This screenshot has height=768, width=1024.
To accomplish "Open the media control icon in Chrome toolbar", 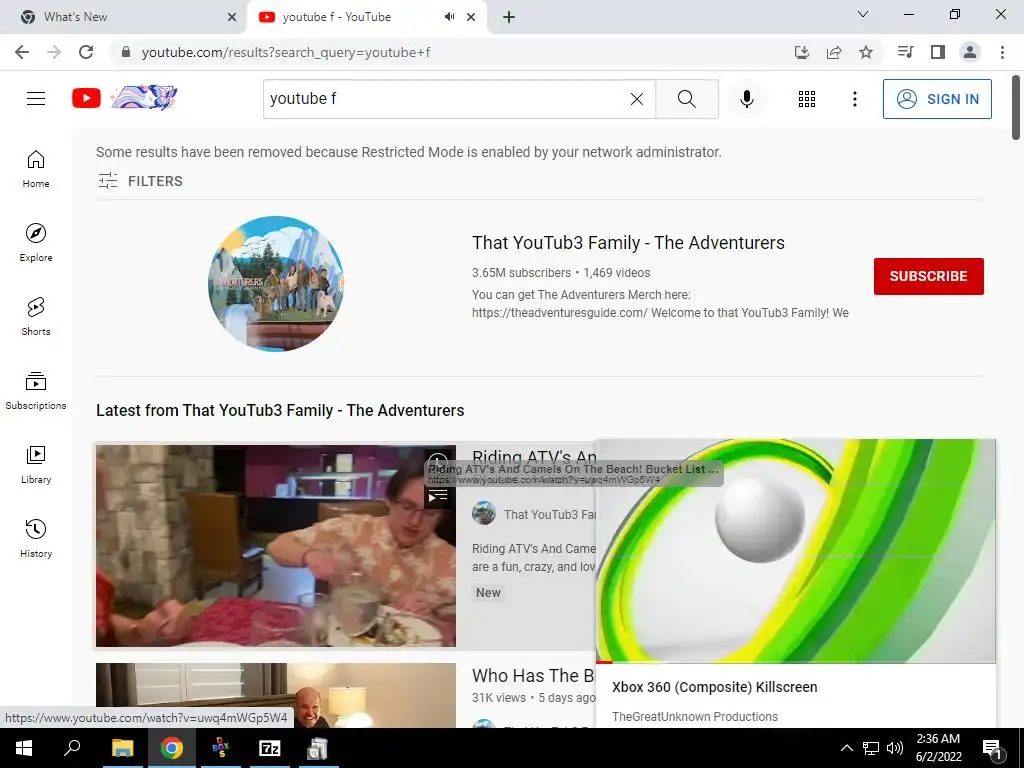I will pos(905,52).
